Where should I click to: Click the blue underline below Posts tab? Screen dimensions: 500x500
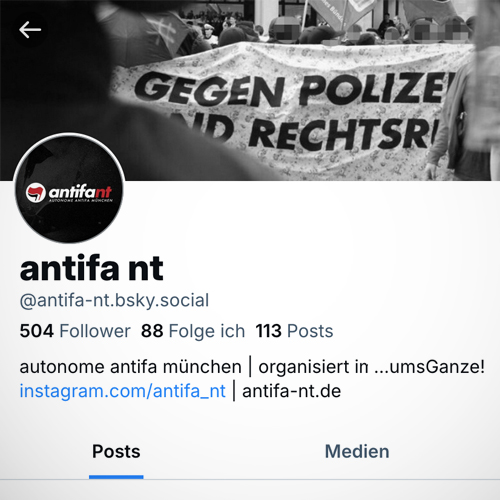tap(116, 477)
